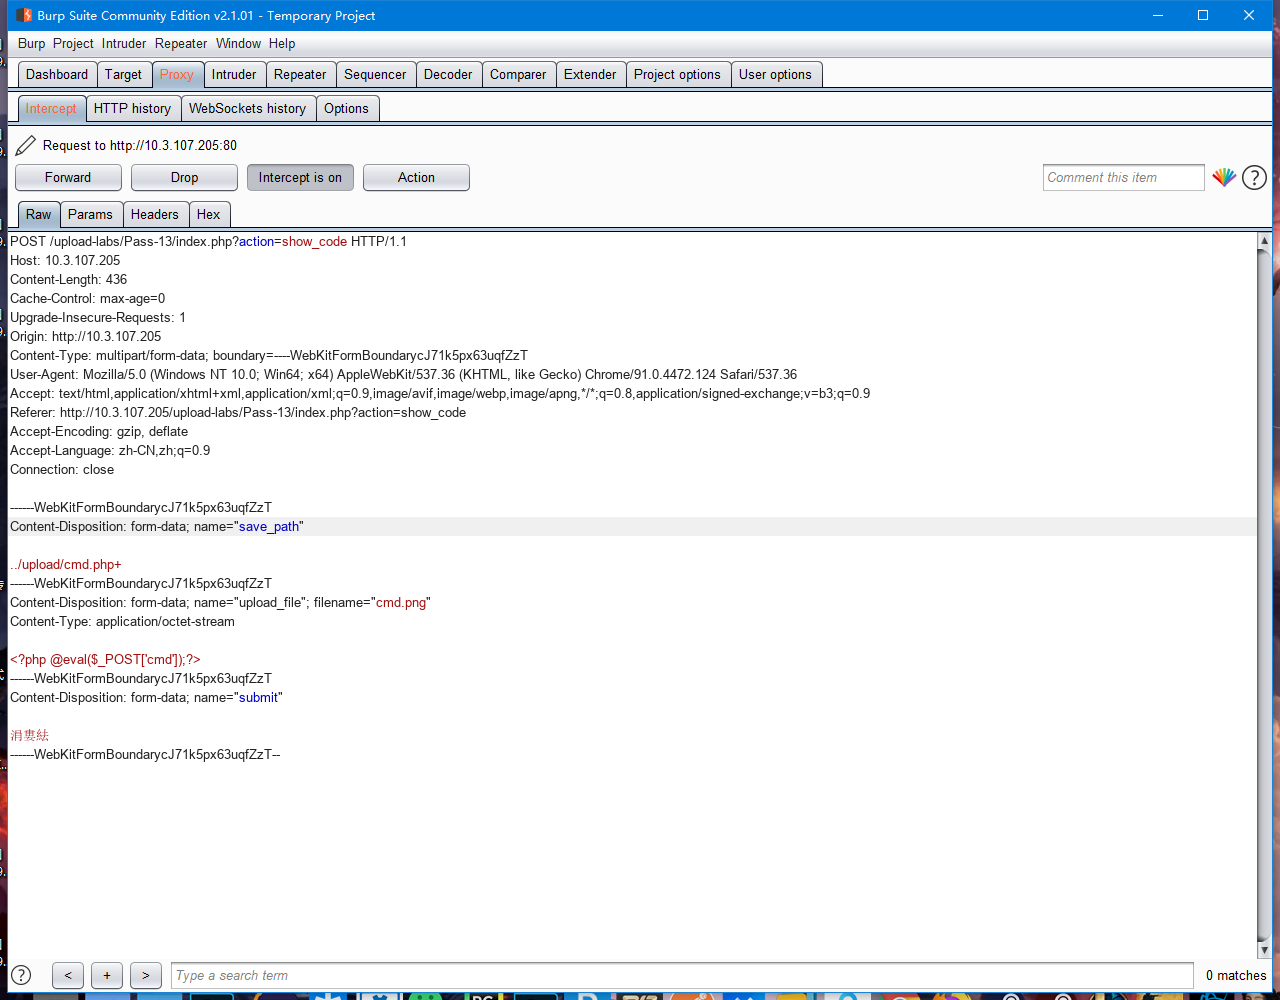This screenshot has height=1000, width=1280.
Task: Open the Repeater menu in menu bar
Action: coord(181,43)
